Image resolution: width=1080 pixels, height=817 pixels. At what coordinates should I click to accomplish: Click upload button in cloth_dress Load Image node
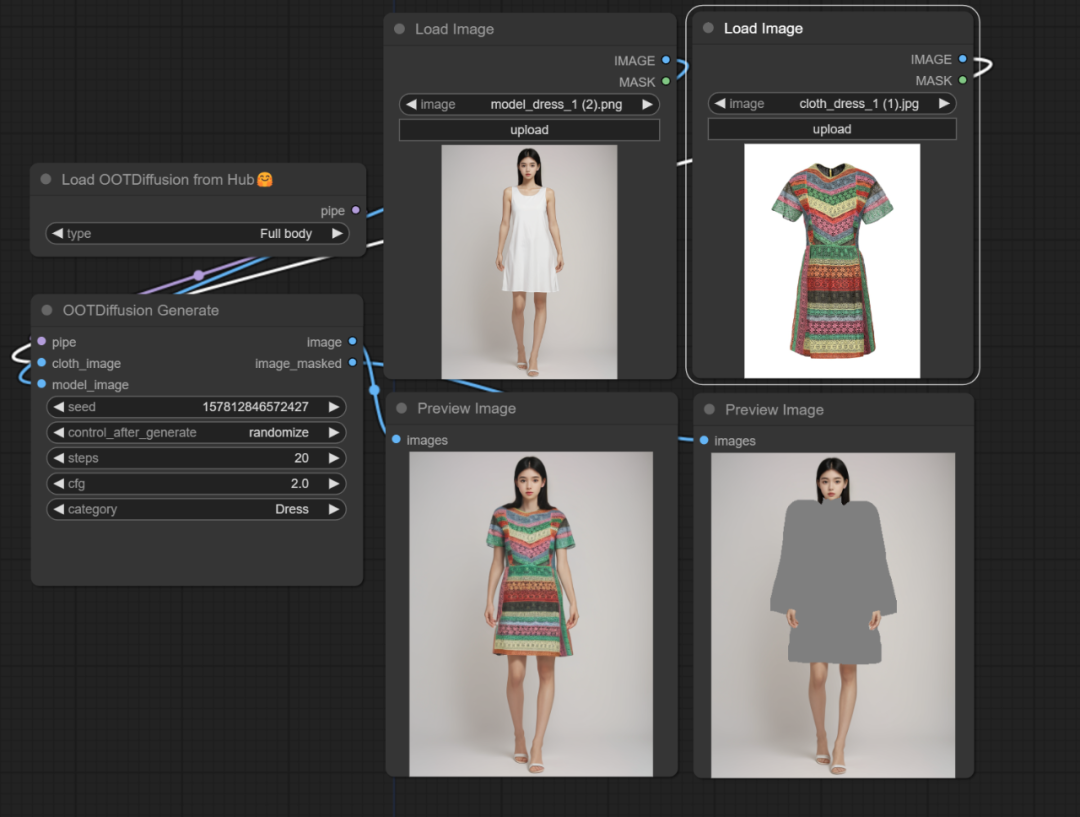point(832,129)
